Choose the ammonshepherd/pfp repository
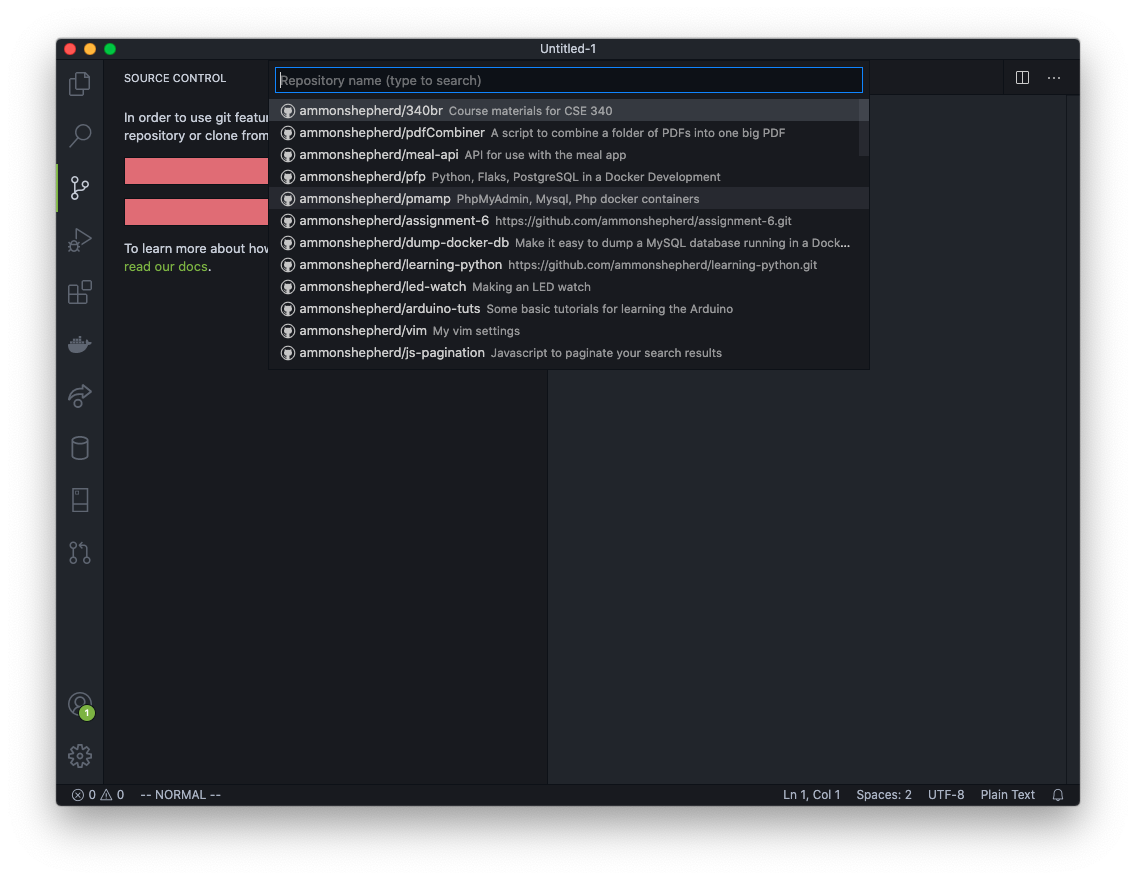This screenshot has width=1136, height=880. pyautogui.click(x=569, y=177)
